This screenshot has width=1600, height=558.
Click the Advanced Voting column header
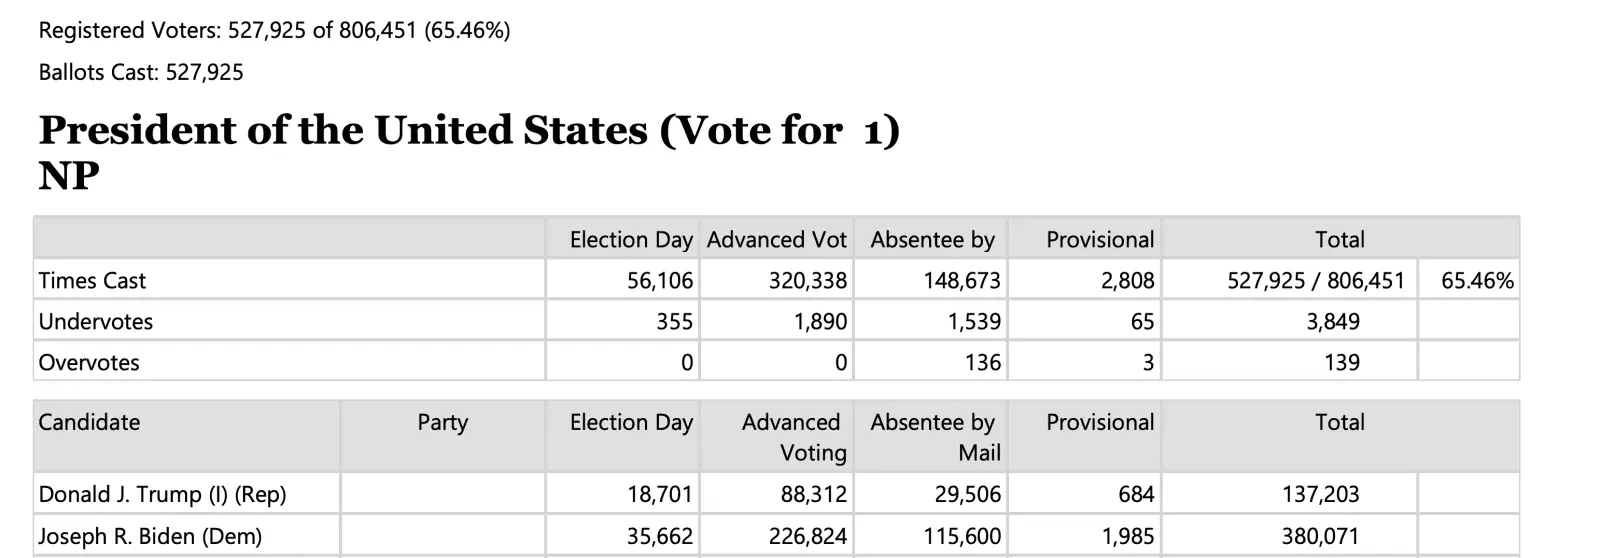point(794,437)
